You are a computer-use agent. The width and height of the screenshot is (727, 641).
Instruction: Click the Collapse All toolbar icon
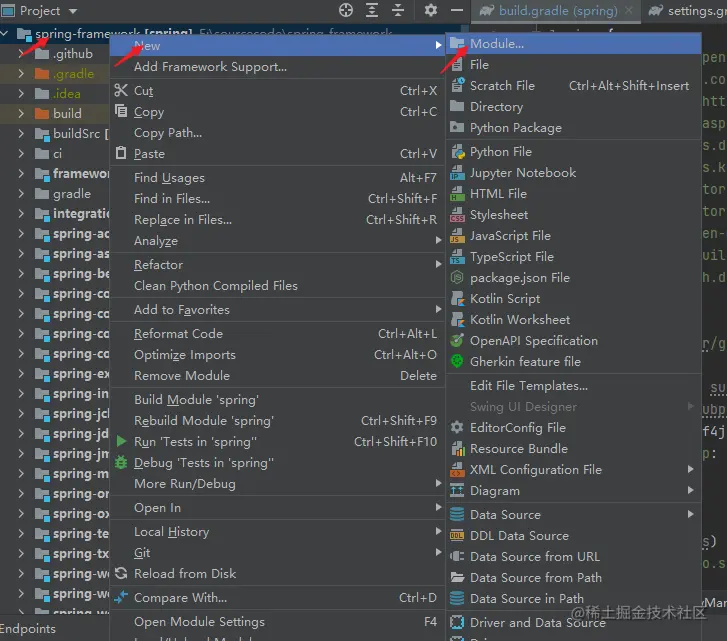pyautogui.click(x=398, y=10)
